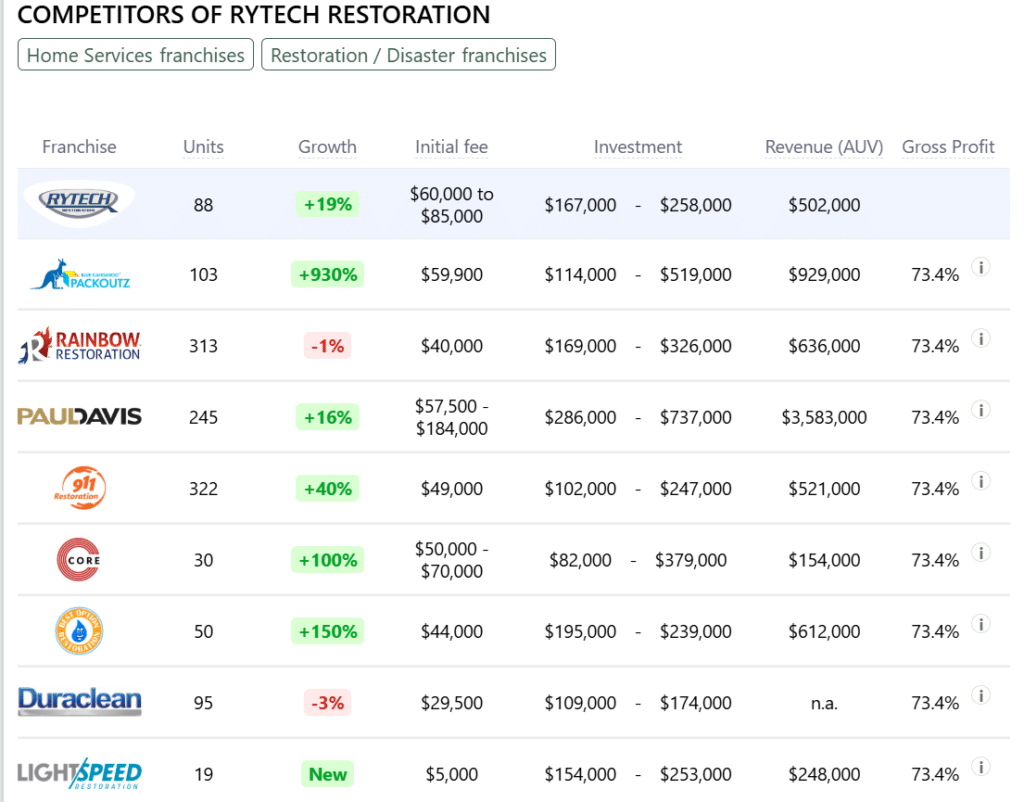1024x802 pixels.
Task: Click the New growth badge
Action: pos(327,774)
